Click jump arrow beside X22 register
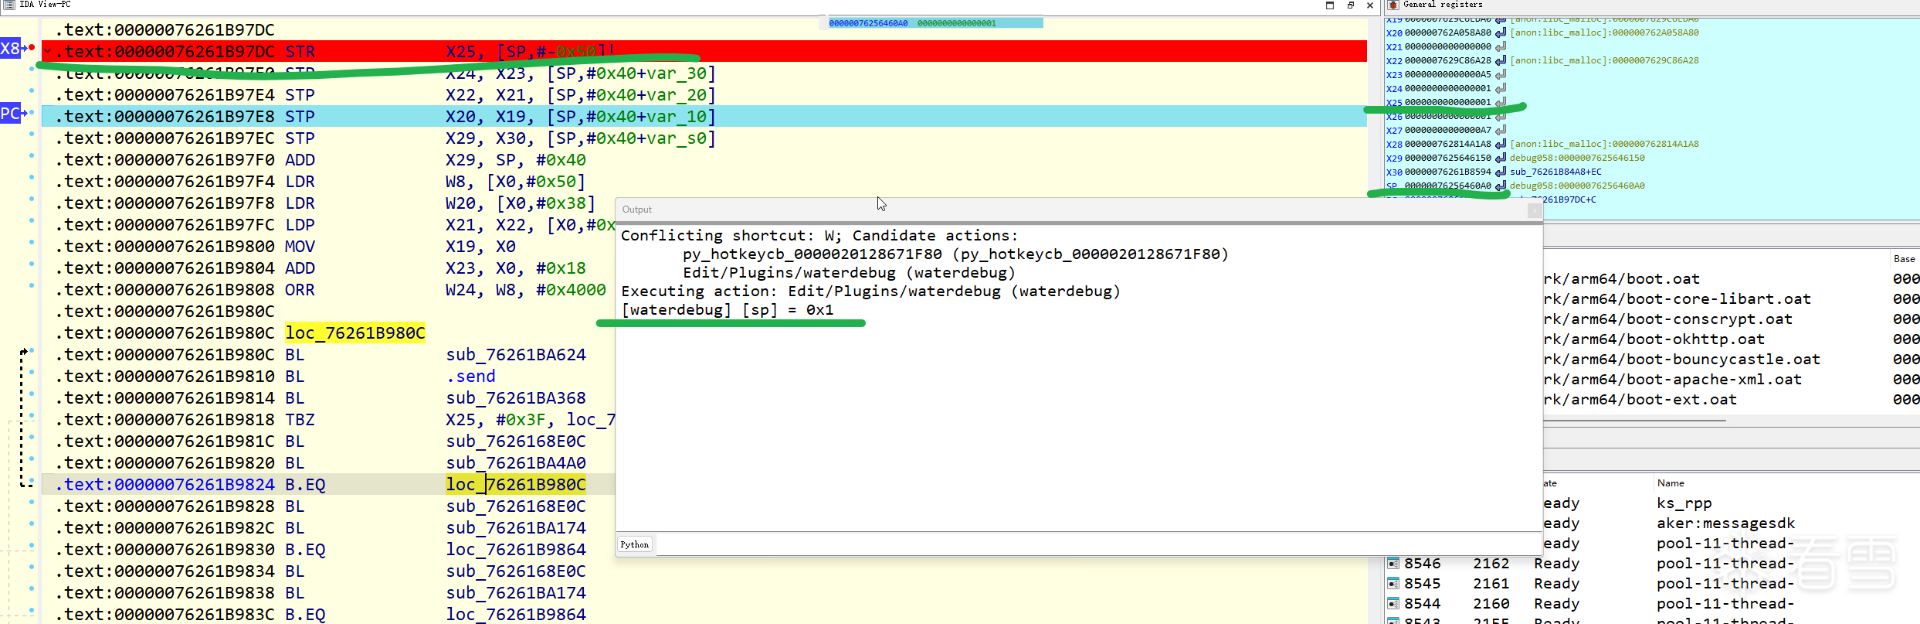 click(1500, 61)
